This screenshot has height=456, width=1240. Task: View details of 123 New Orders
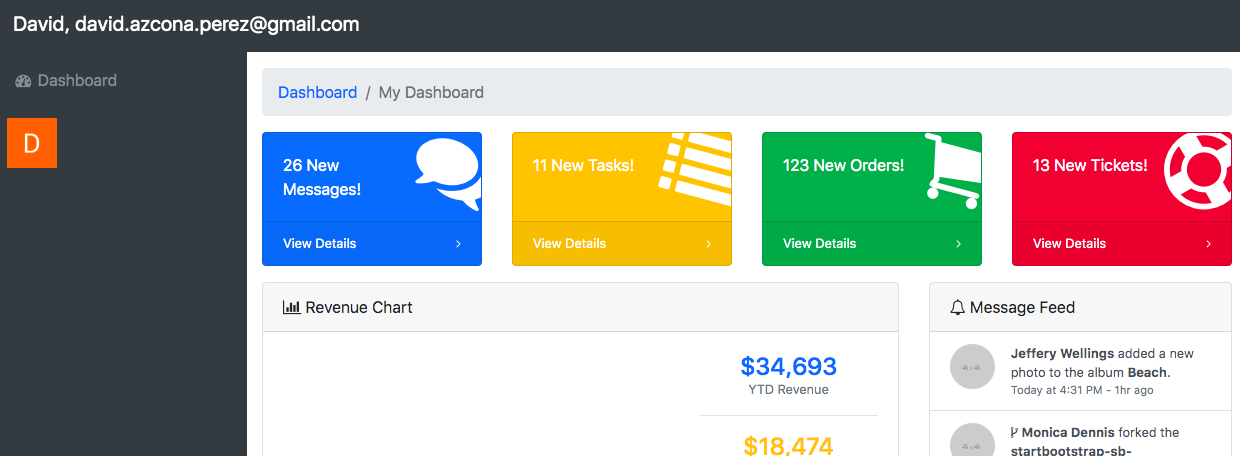click(872, 243)
